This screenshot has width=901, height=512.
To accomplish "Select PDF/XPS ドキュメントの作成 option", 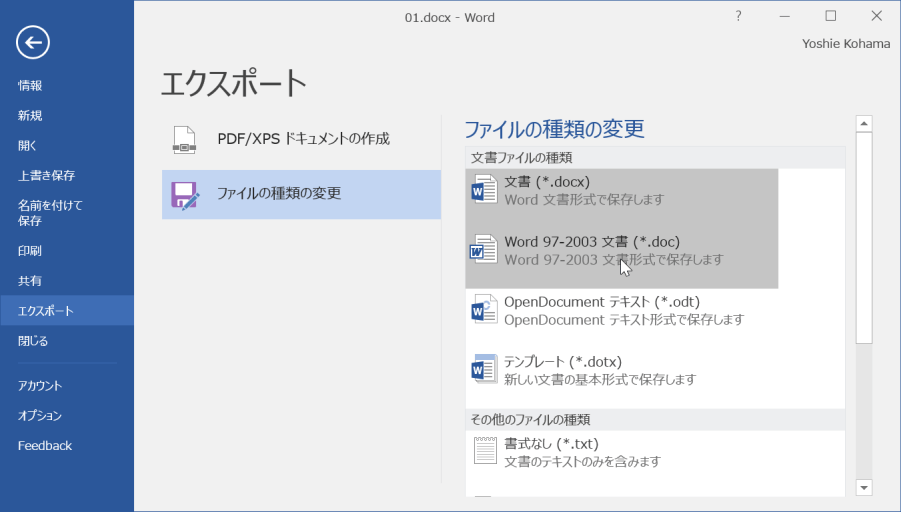I will pyautogui.click(x=301, y=140).
